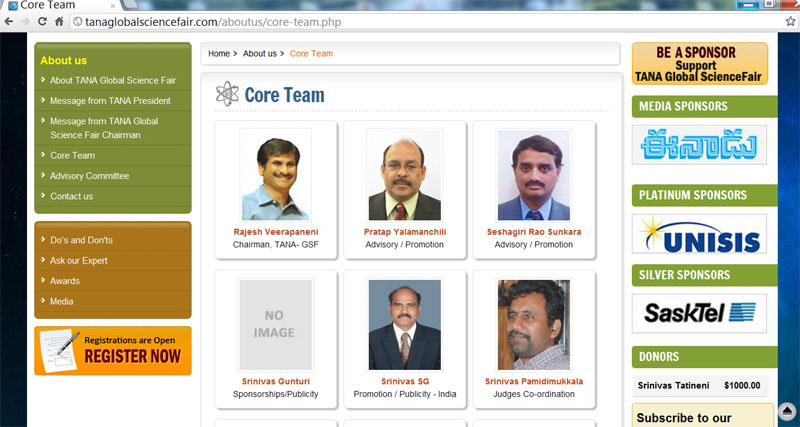Go to Do's and Don'ts page

tap(81, 240)
